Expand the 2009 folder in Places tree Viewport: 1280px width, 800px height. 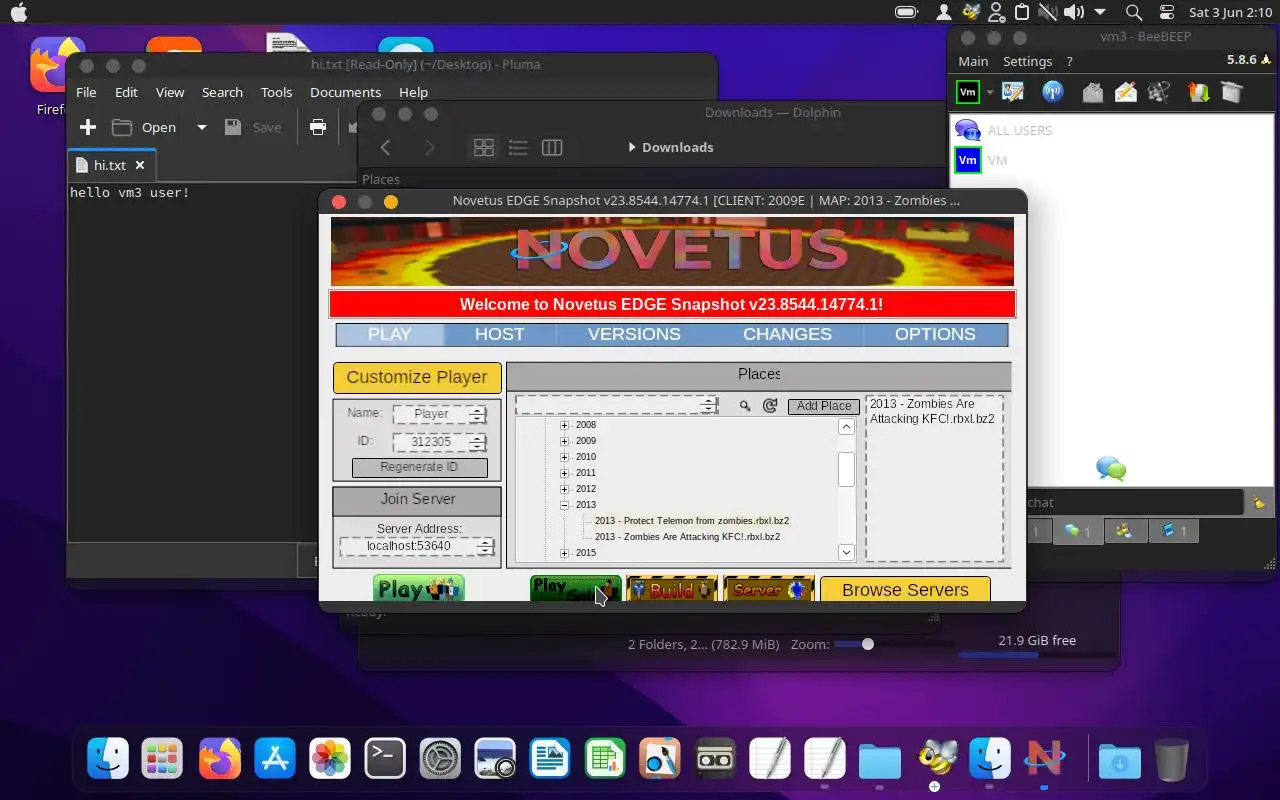tap(564, 441)
